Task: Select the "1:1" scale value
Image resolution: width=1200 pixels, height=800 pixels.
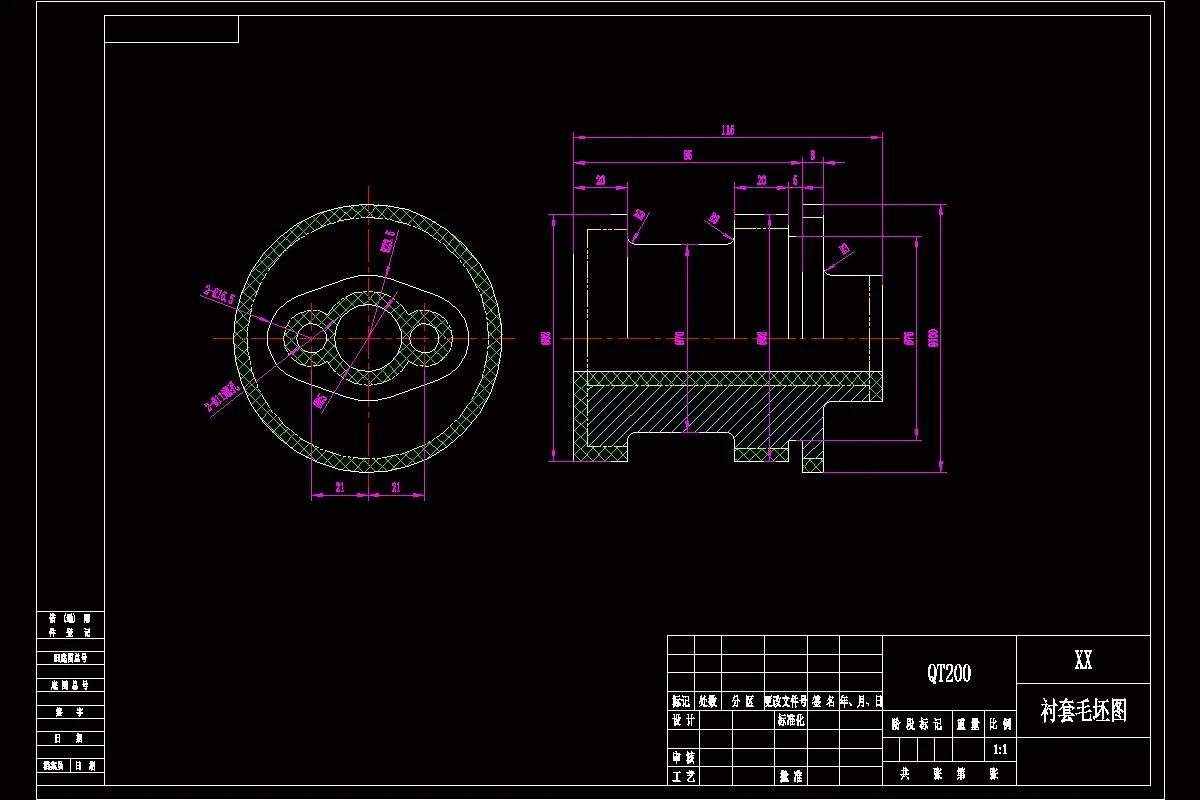Action: pos(999,749)
